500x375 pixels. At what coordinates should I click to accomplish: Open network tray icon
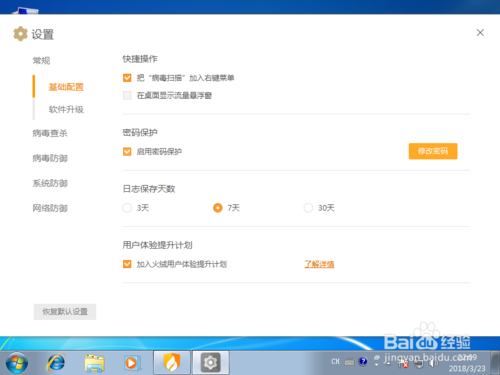coord(419,364)
